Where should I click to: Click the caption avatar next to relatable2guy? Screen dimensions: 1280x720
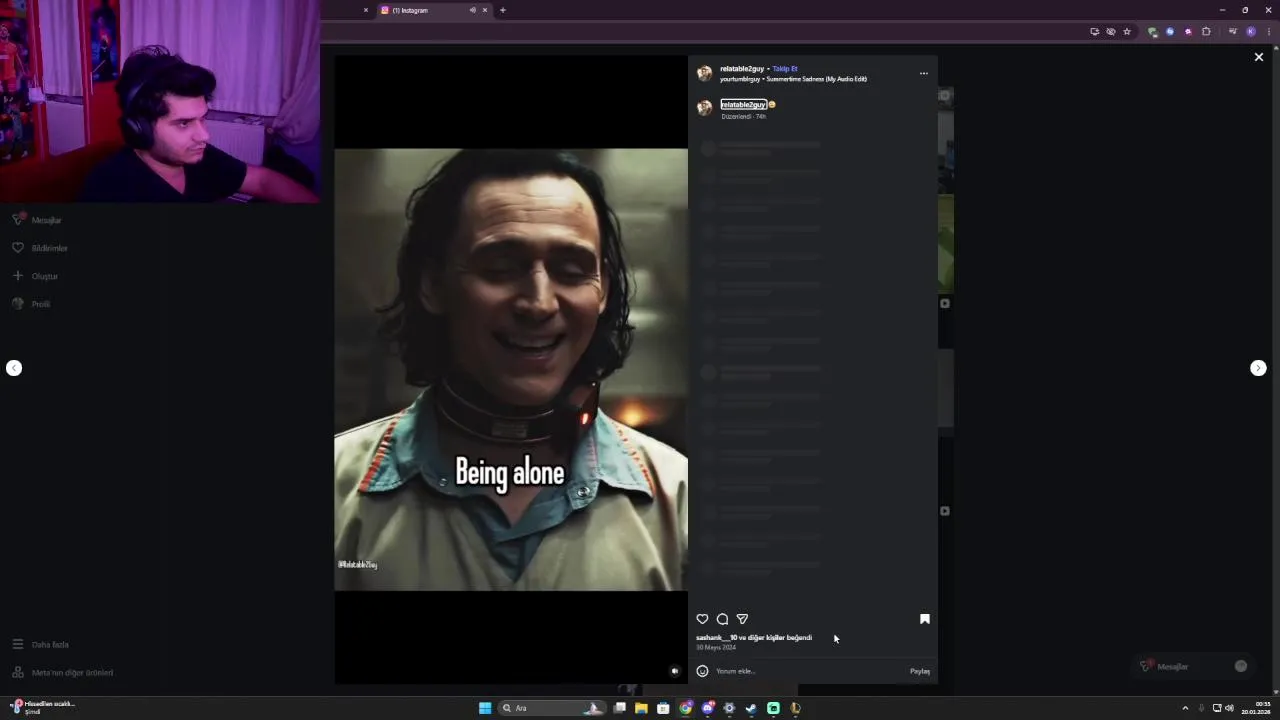[704, 108]
